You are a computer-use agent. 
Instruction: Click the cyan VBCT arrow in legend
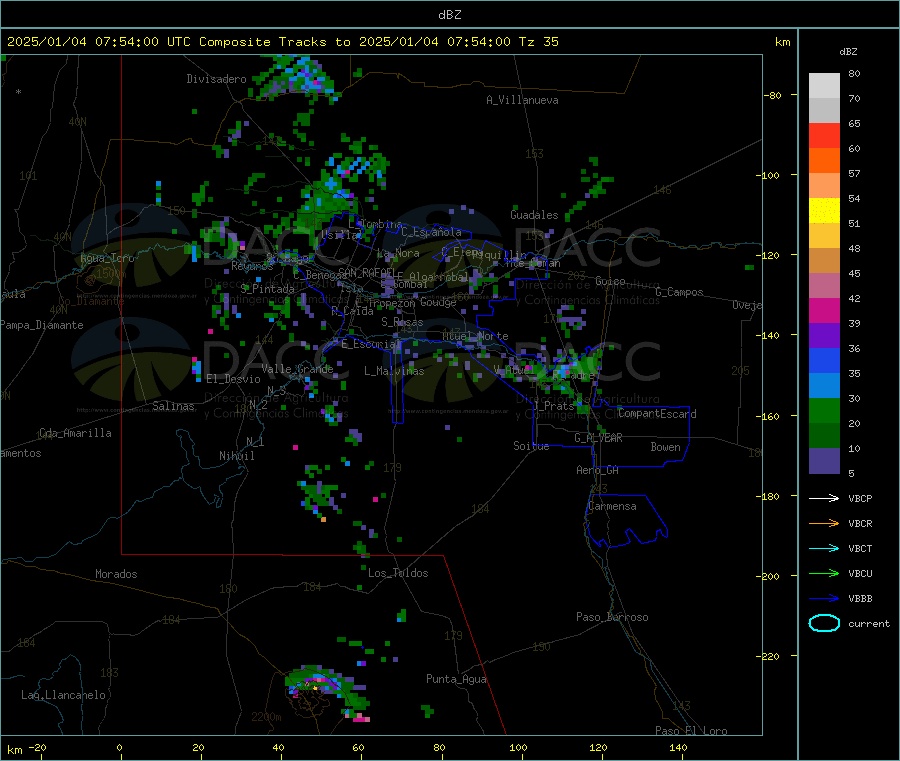[824, 549]
